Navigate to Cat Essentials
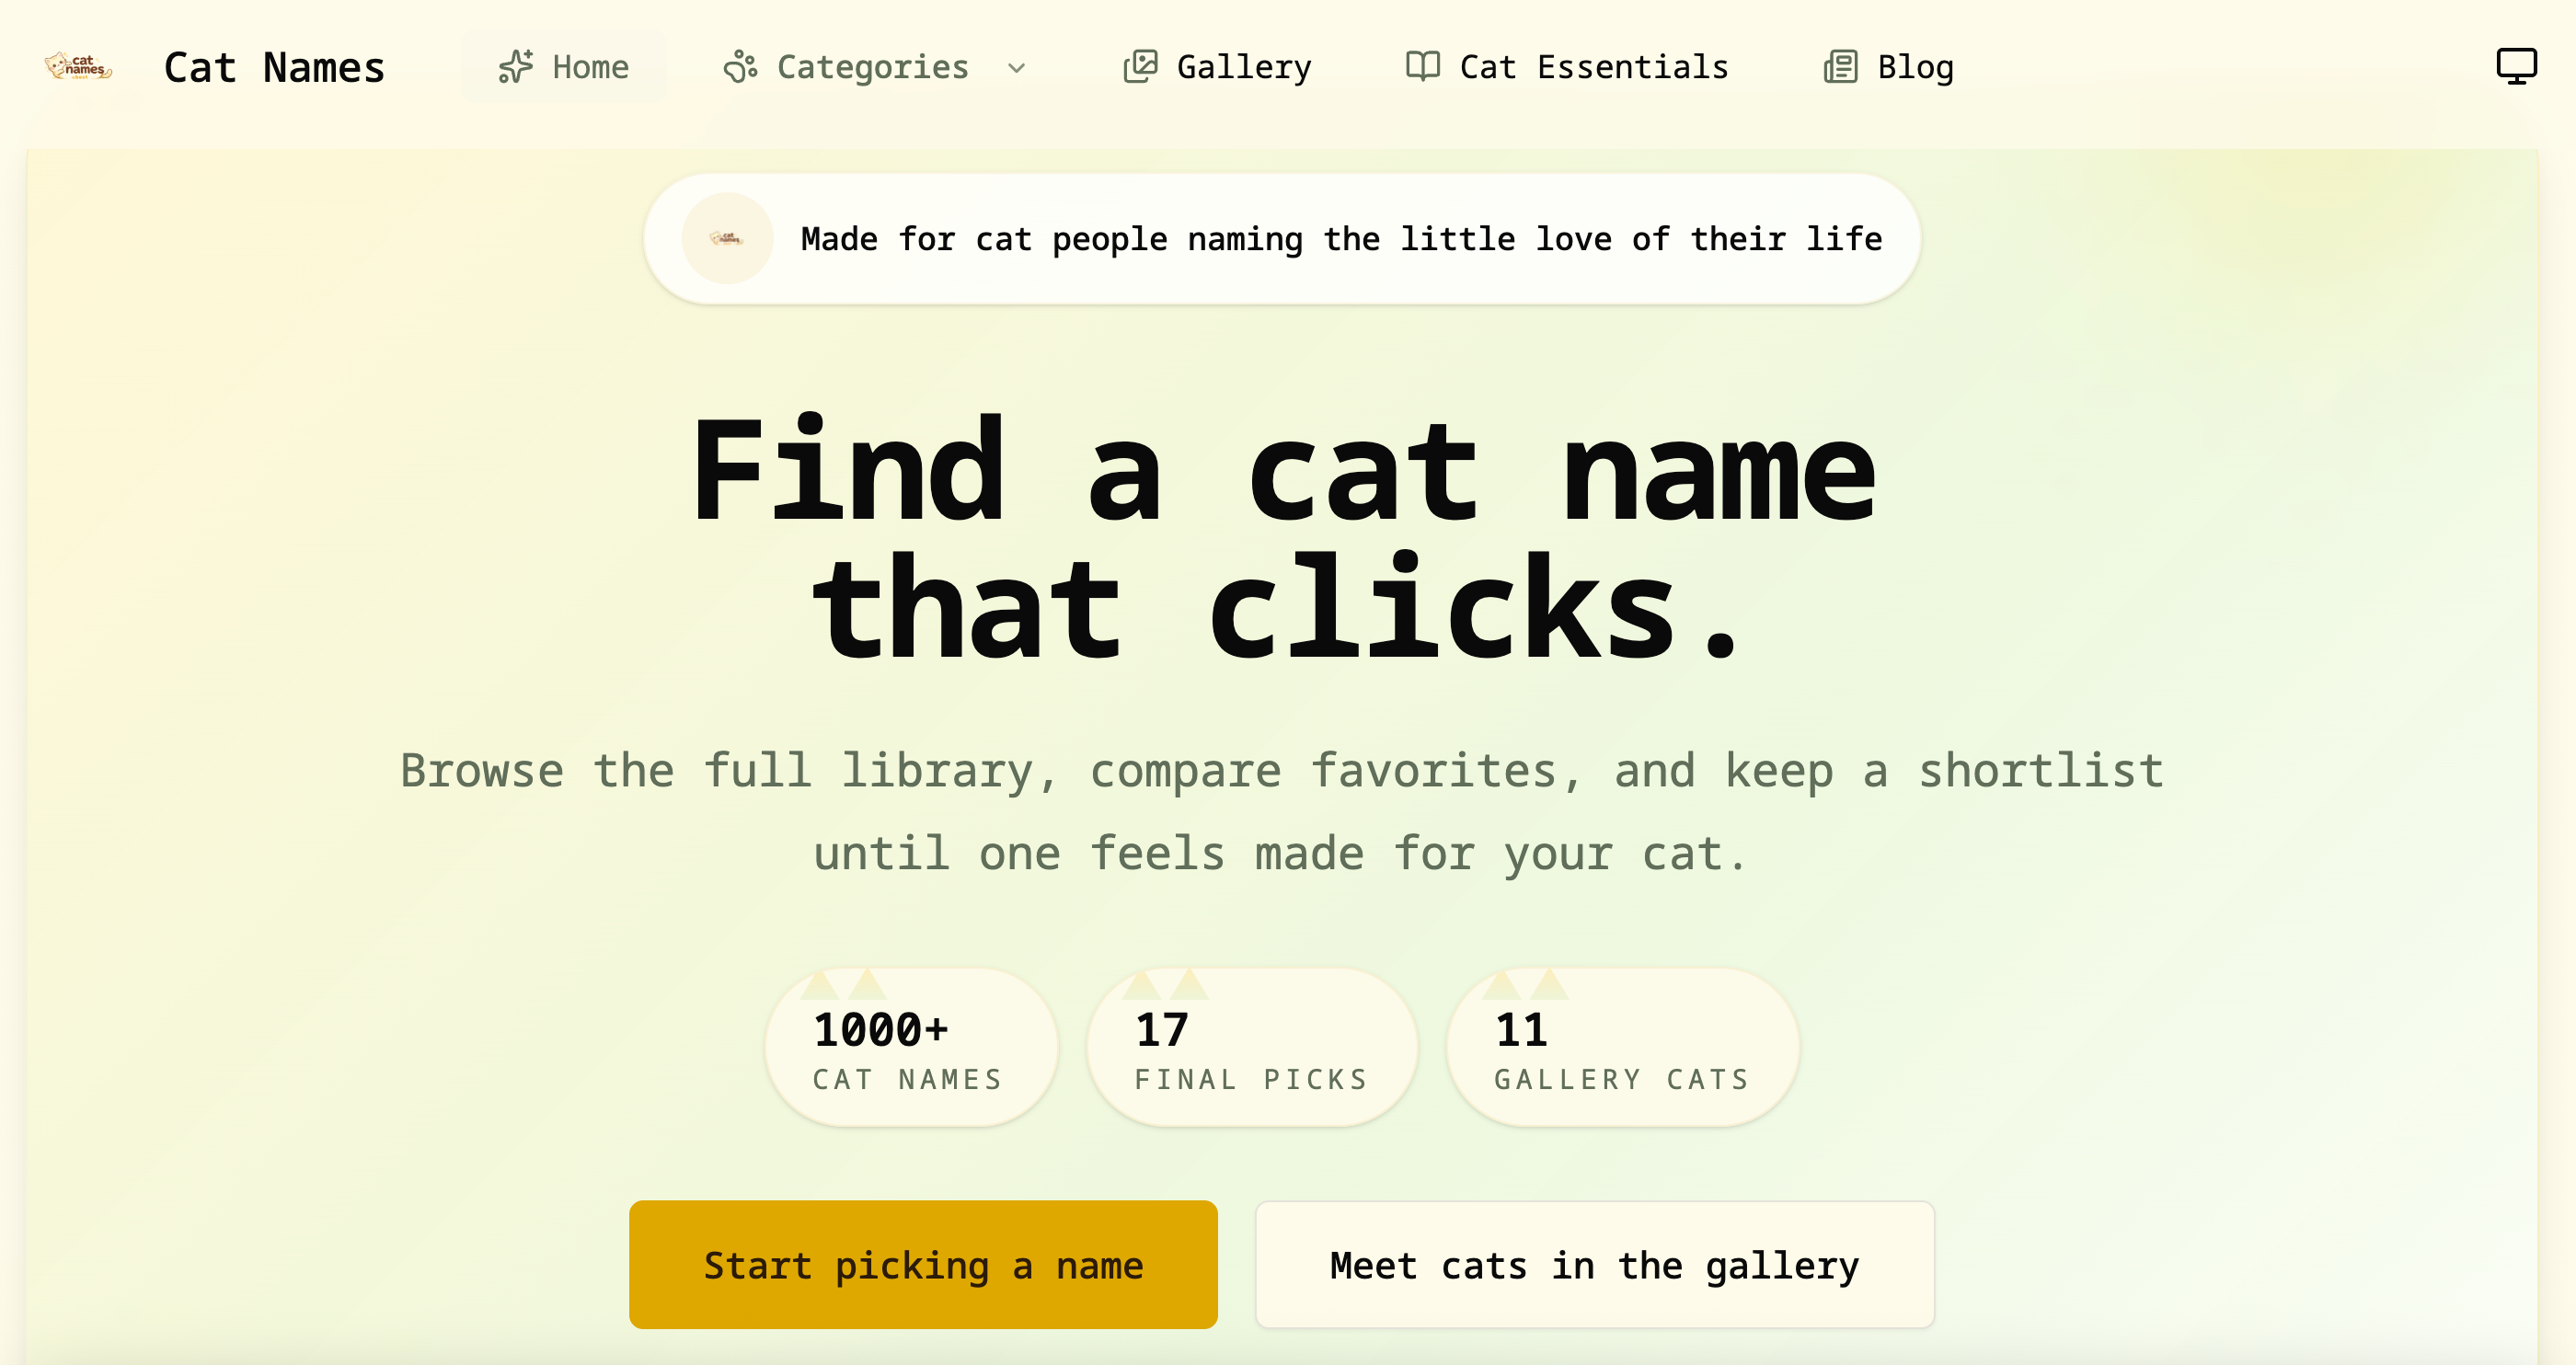 point(1594,67)
